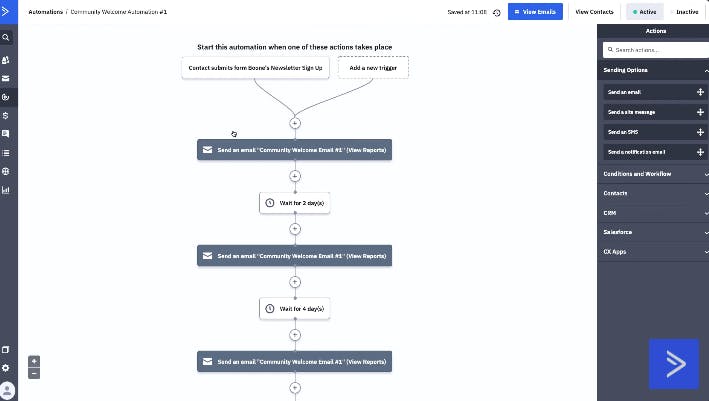
Task: Click the revision history clock icon
Action: click(496, 13)
